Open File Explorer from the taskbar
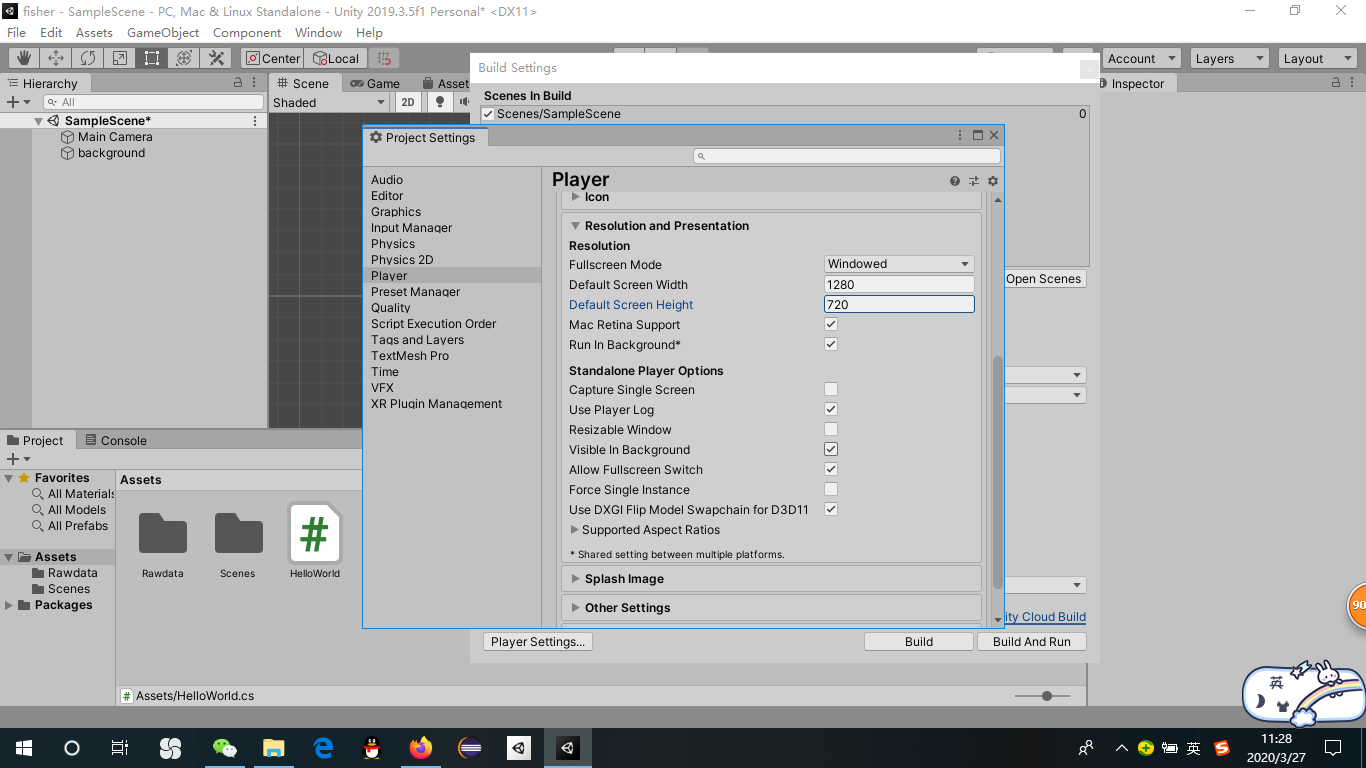 click(274, 748)
